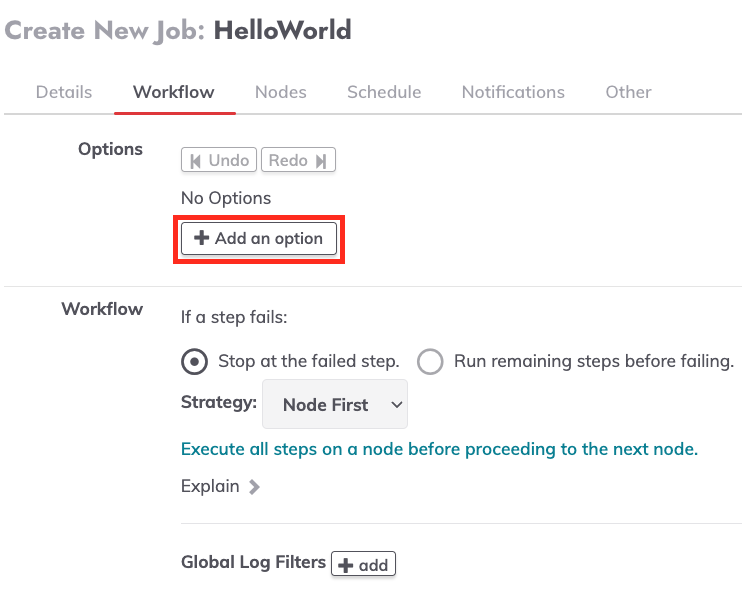The image size is (742, 592).
Task: Click the Redo button
Action: (x=298, y=160)
